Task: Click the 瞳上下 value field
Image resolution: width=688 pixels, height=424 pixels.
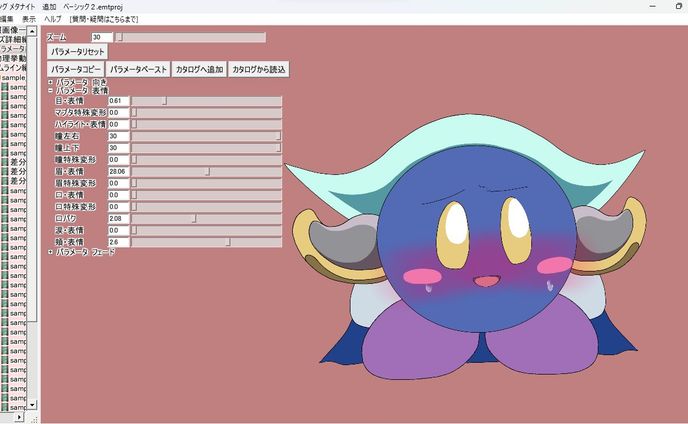Action: [118, 148]
